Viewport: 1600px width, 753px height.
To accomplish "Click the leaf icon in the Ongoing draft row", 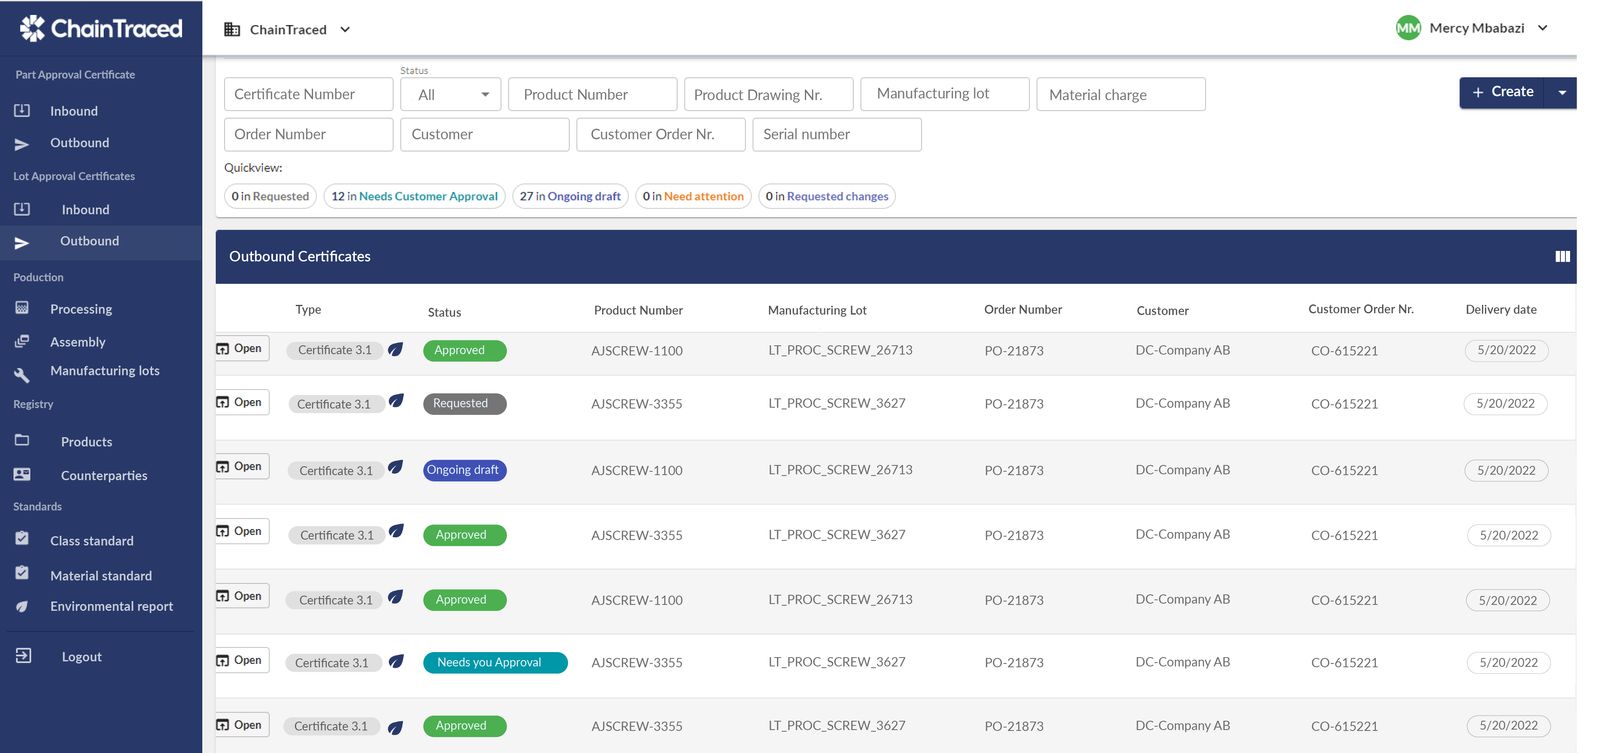I will tap(395, 467).
